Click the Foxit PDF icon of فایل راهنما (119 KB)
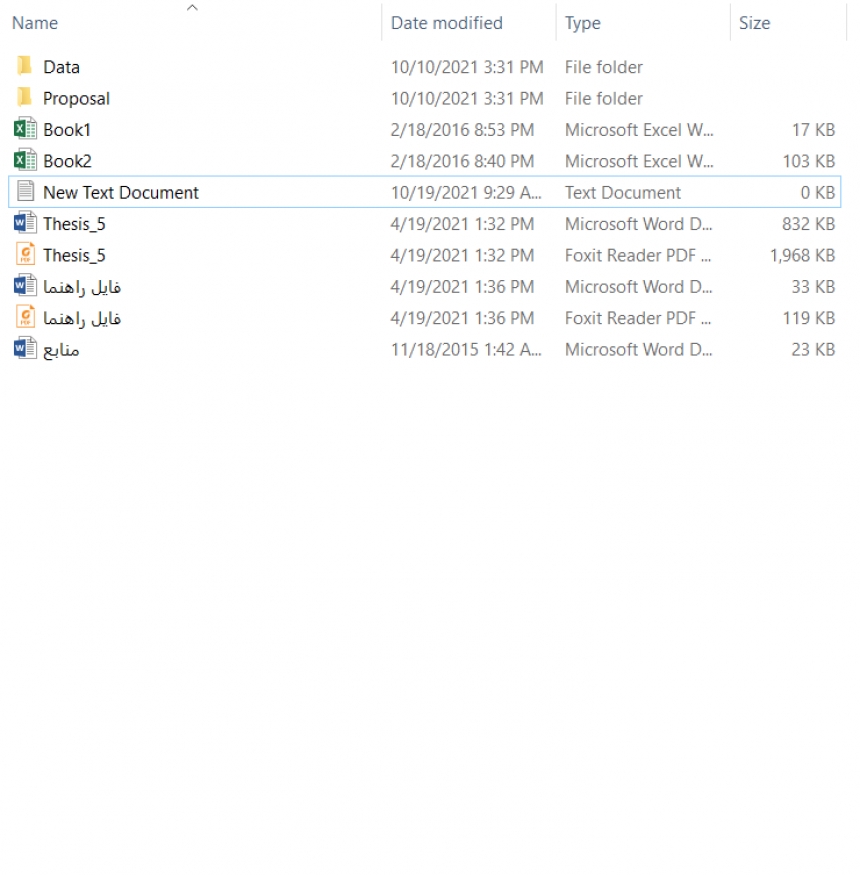Viewport: 860px width, 875px height. pos(25,318)
